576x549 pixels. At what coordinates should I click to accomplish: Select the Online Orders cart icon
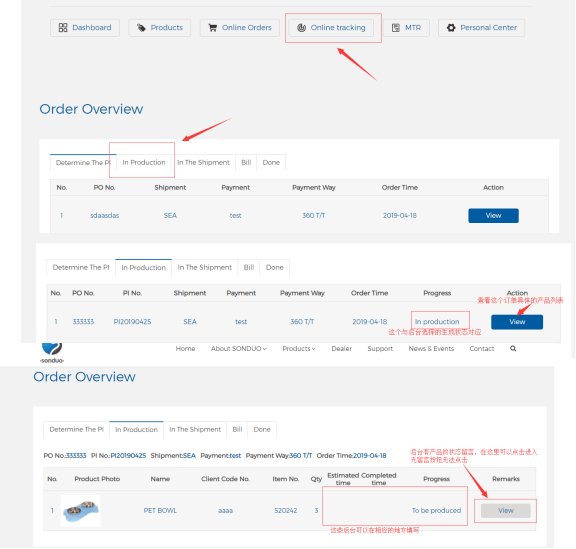click(212, 28)
